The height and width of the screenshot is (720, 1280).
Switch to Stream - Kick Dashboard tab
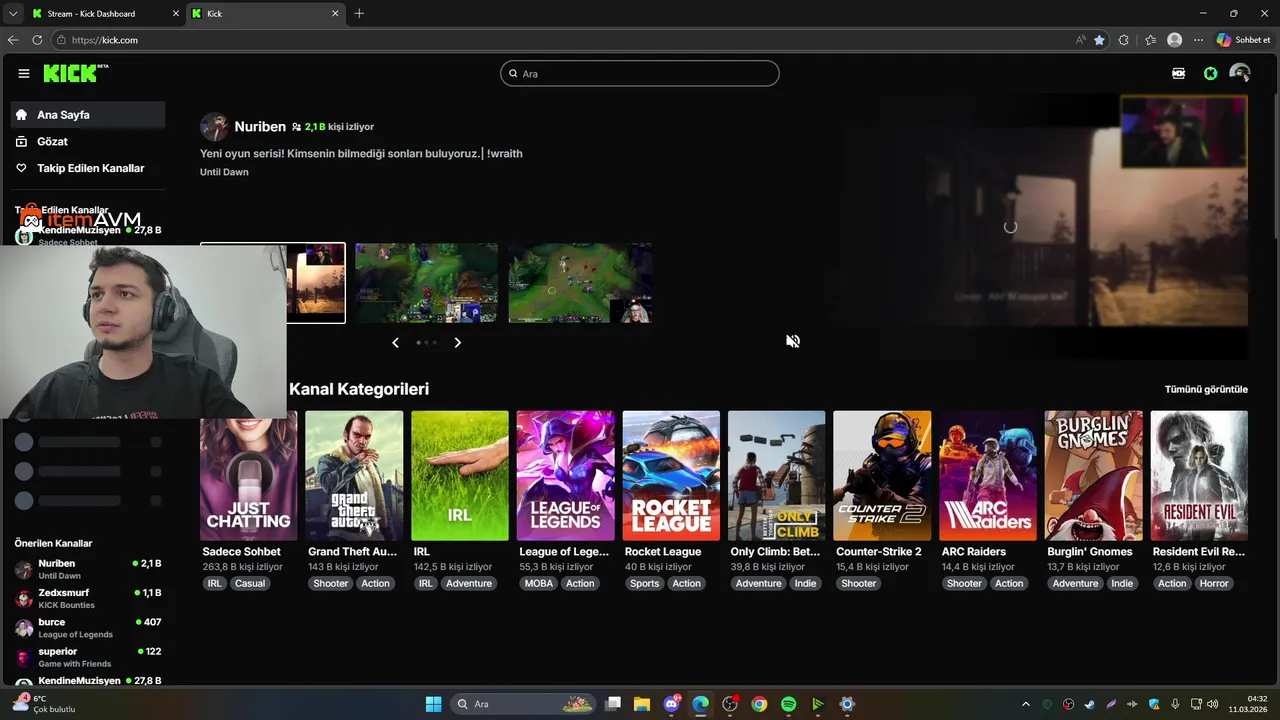click(x=104, y=14)
